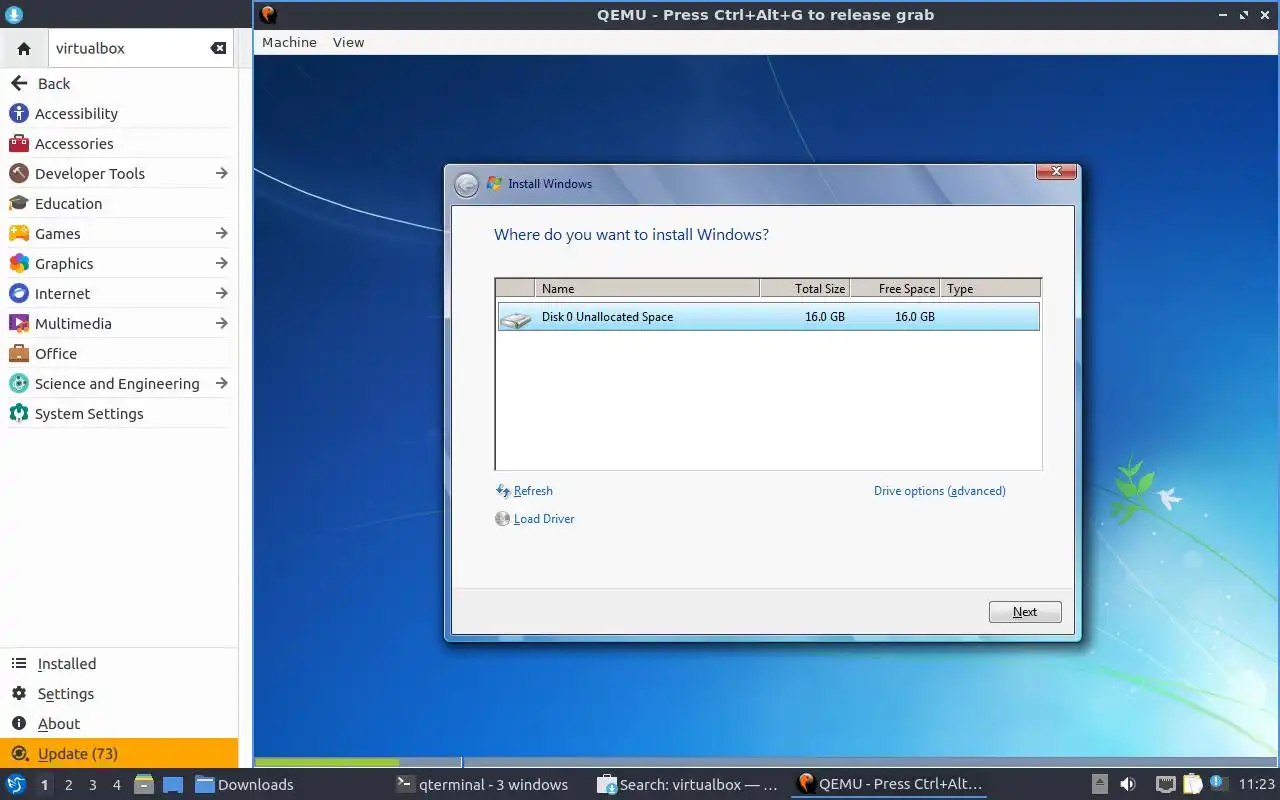Click the home icon beside search field
This screenshot has height=800, width=1280.
24,48
